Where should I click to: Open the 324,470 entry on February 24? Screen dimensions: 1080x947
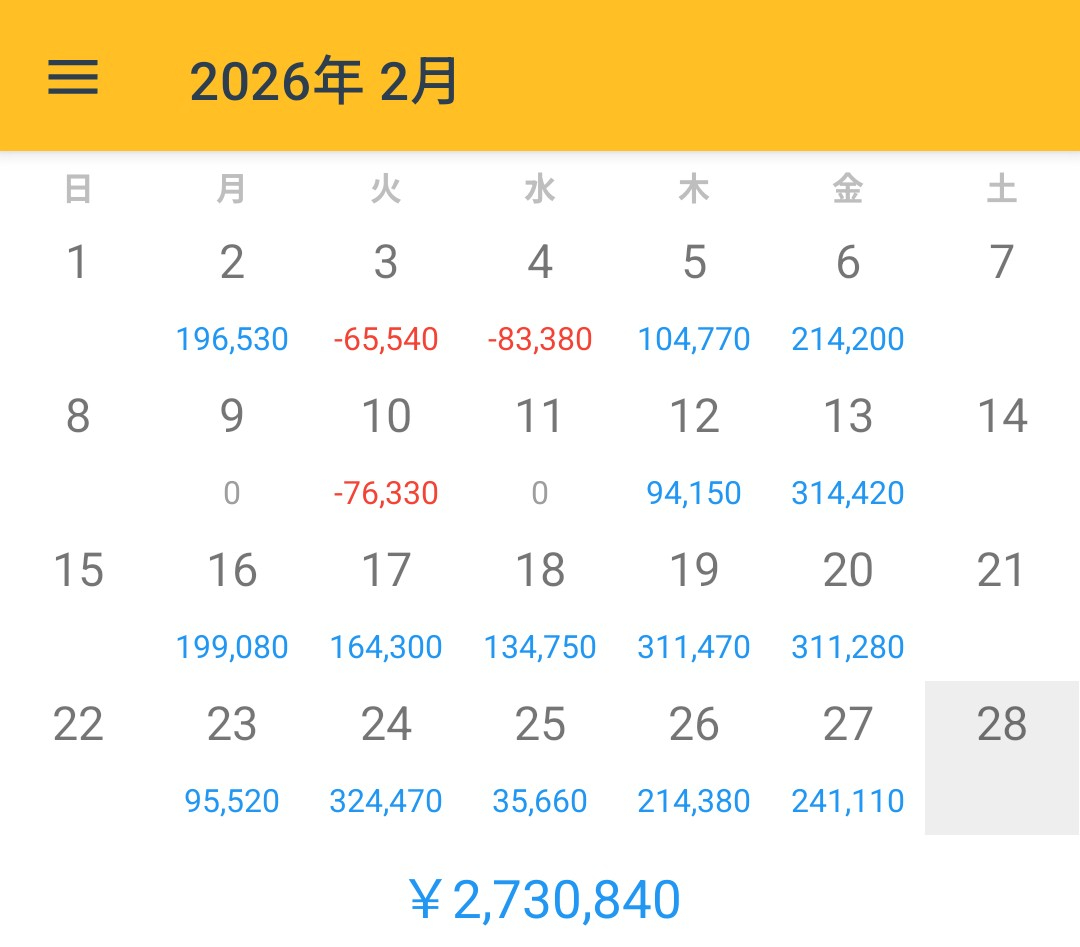(387, 800)
